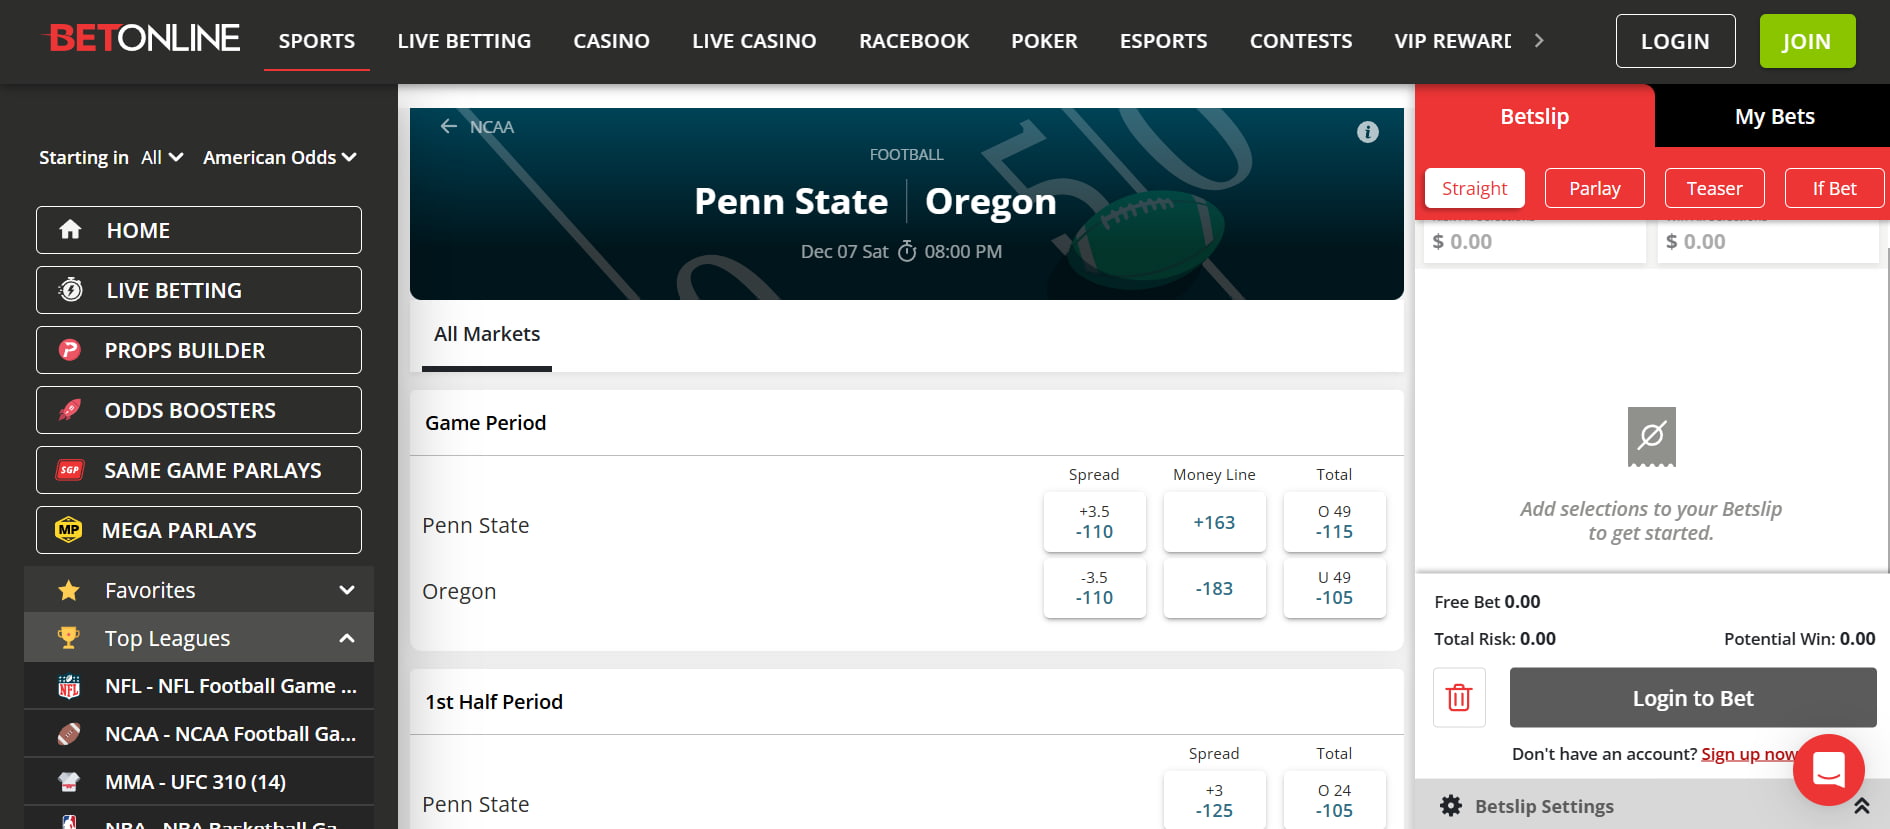Click the MP Mega Parlays icon
1890x829 pixels.
click(69, 530)
